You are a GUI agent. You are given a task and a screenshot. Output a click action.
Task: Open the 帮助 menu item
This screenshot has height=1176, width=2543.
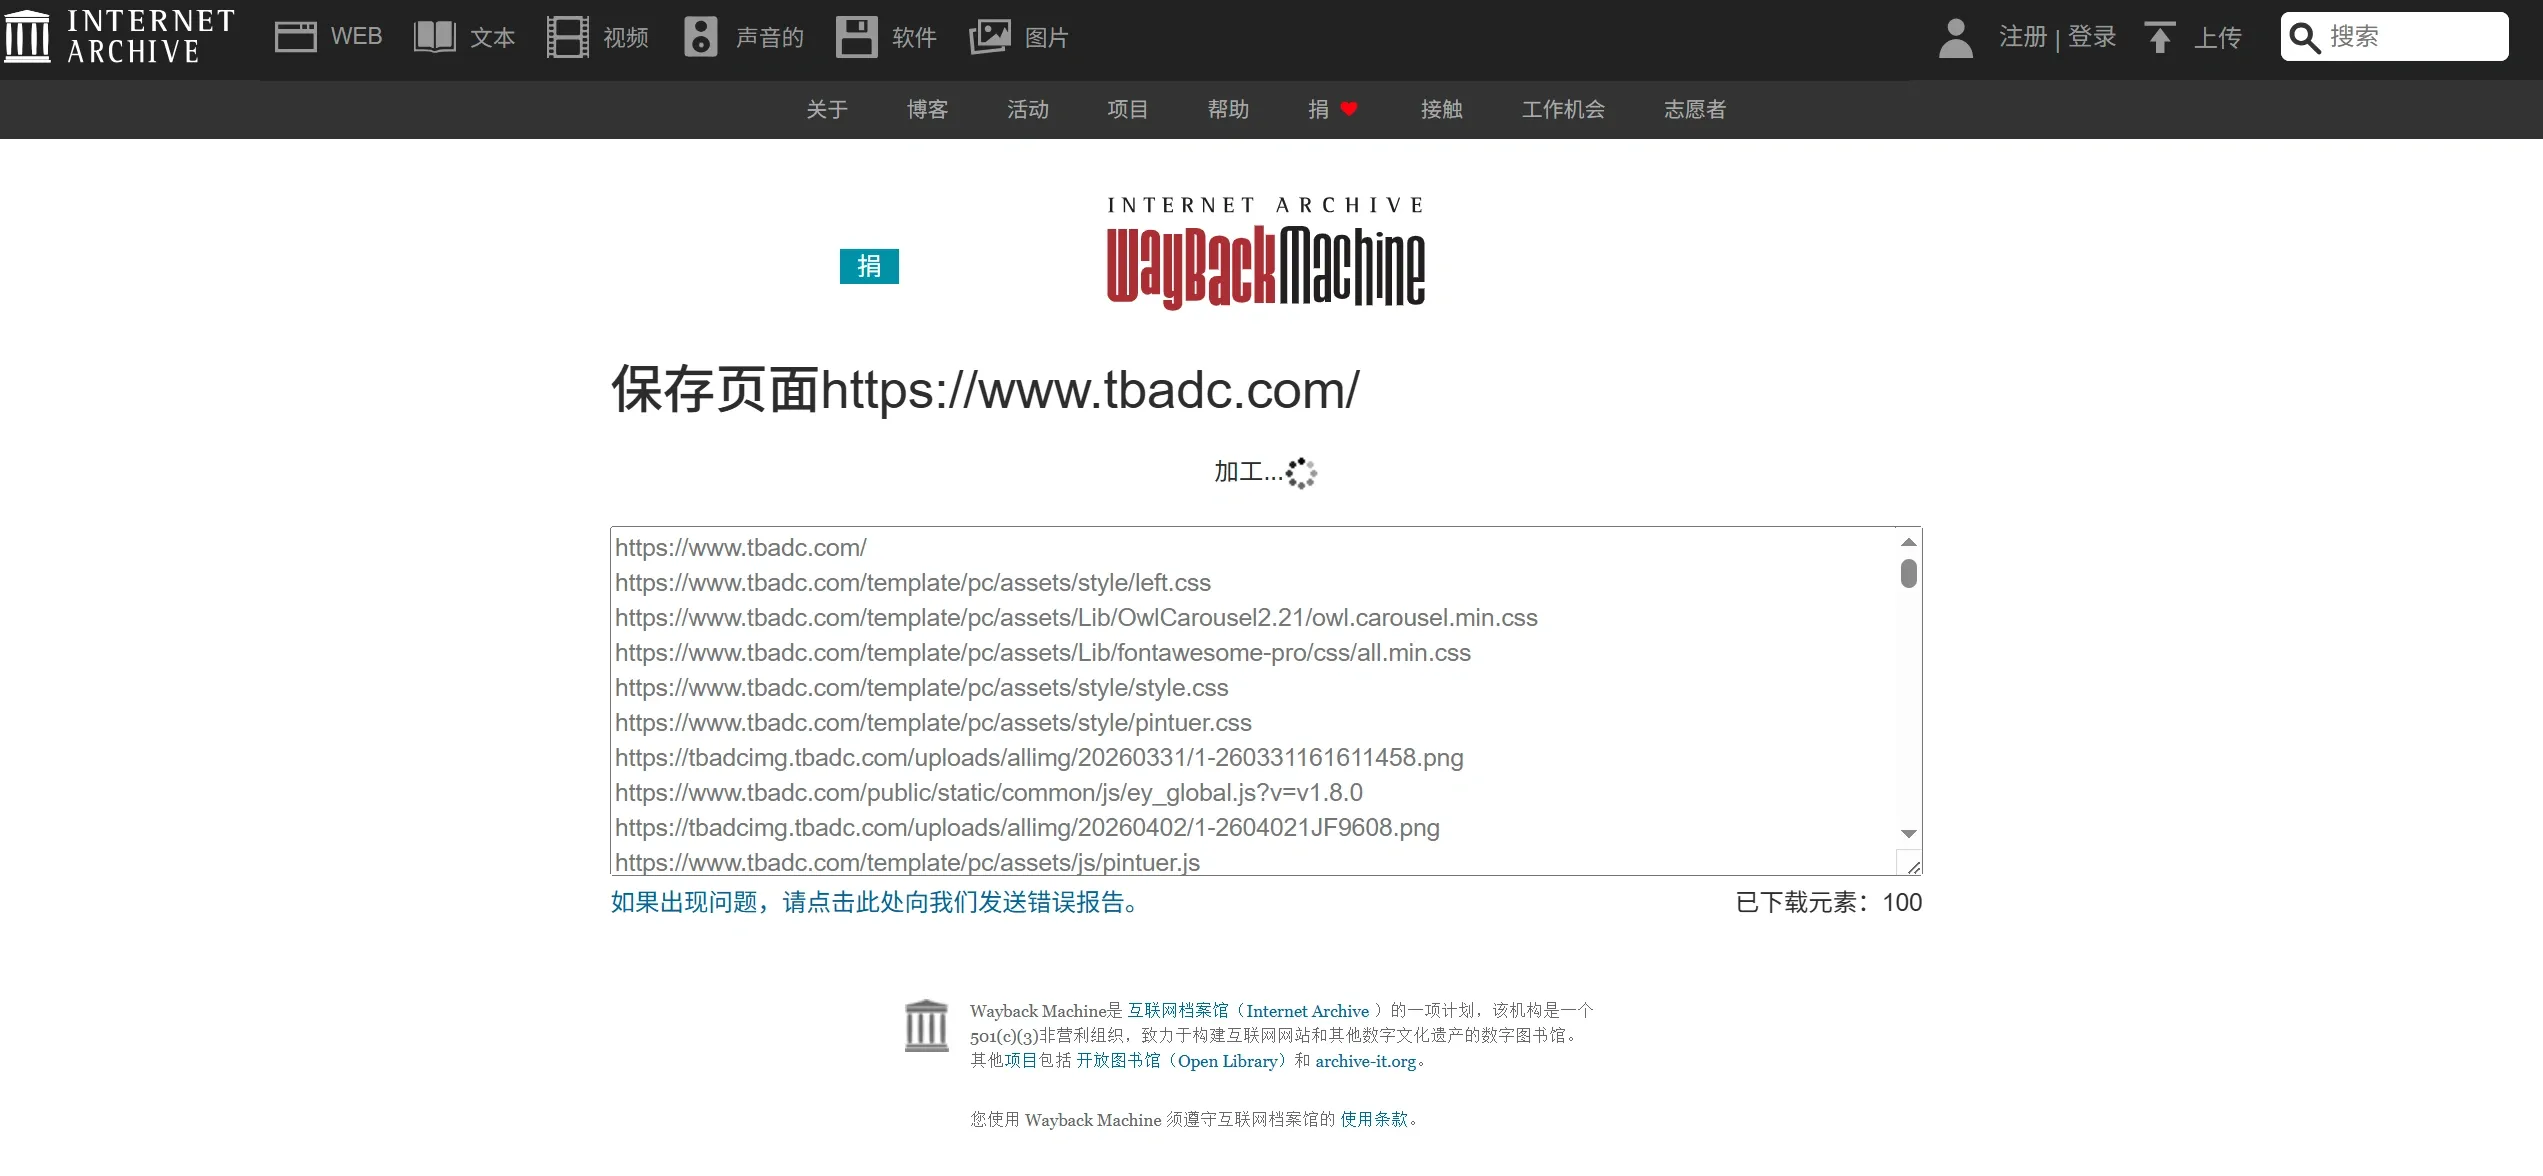pos(1228,109)
